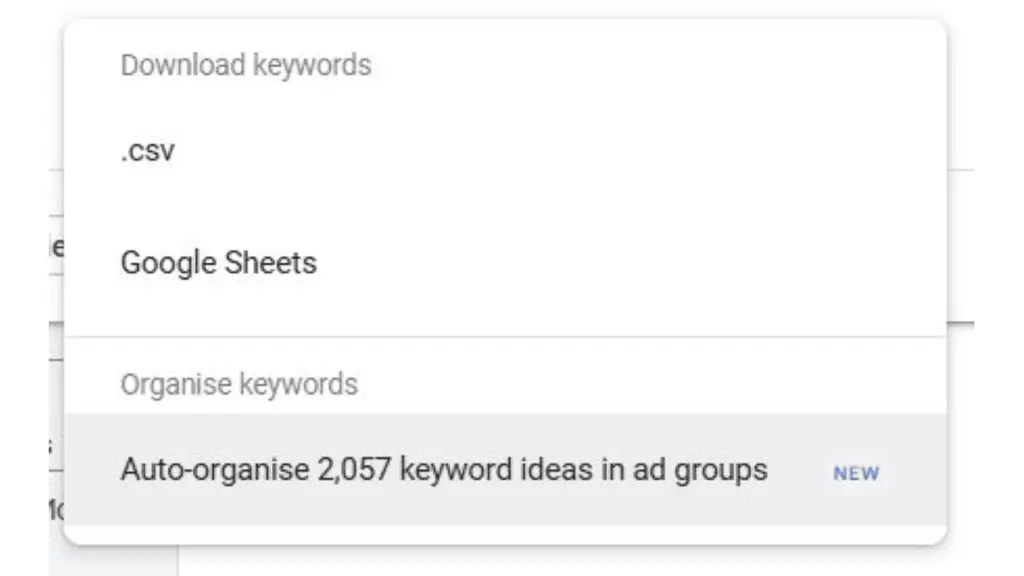1024x576 pixels.
Task: Click the Download keywords section header
Action: tap(245, 66)
